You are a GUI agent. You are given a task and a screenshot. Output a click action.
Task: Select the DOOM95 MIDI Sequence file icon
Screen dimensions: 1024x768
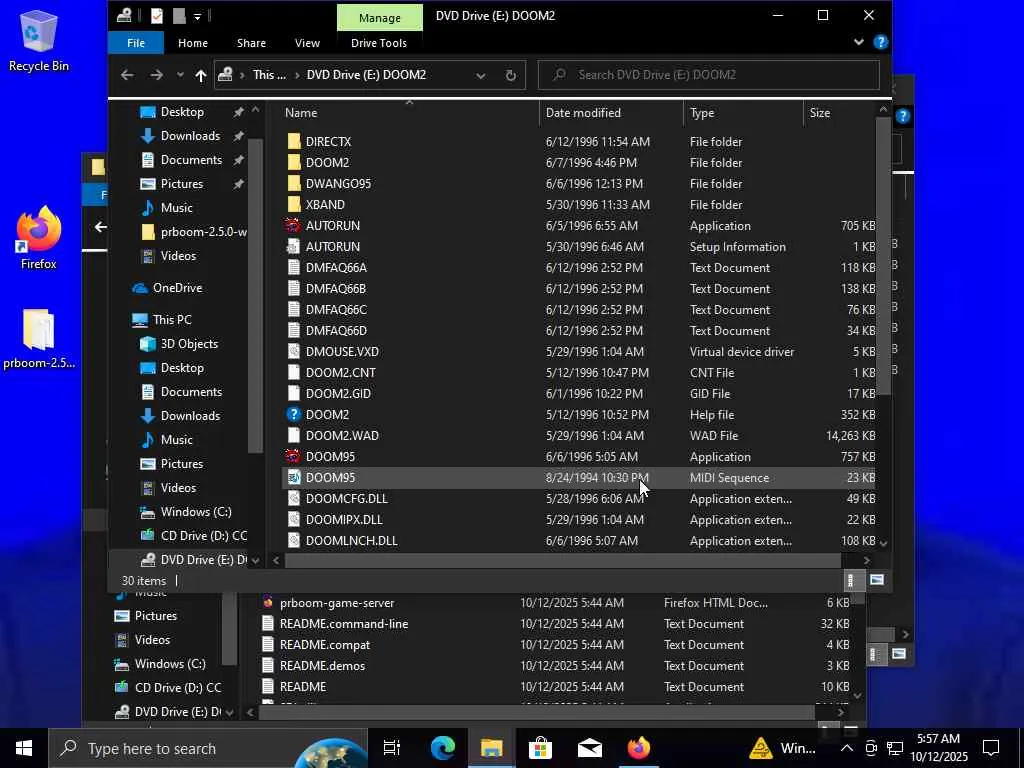(x=294, y=477)
